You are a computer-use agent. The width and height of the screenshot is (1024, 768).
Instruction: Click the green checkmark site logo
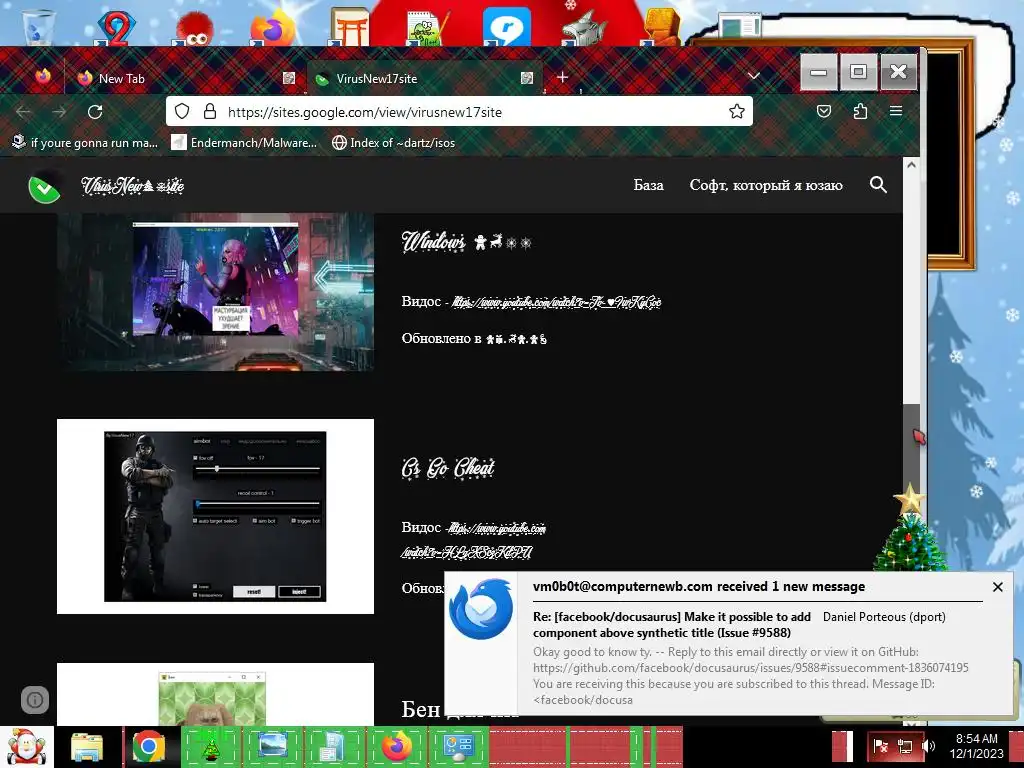45,187
